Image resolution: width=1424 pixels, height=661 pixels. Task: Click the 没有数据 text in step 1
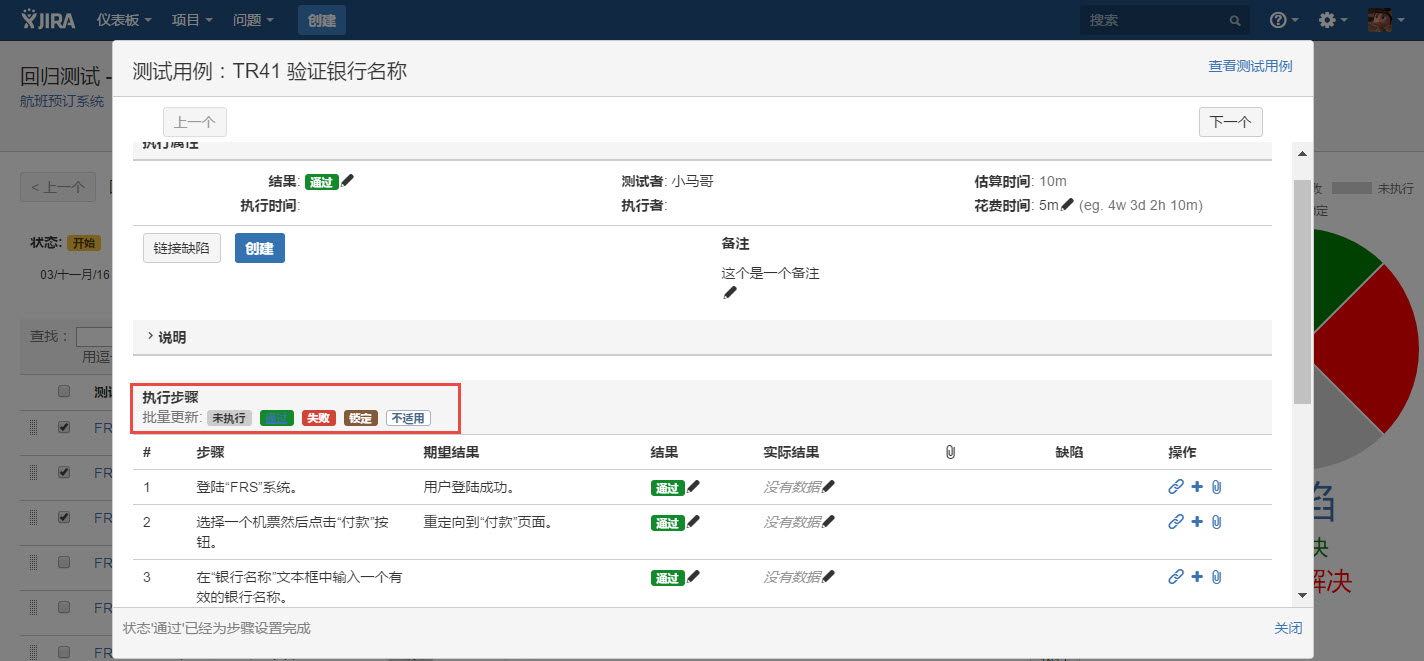[x=792, y=488]
